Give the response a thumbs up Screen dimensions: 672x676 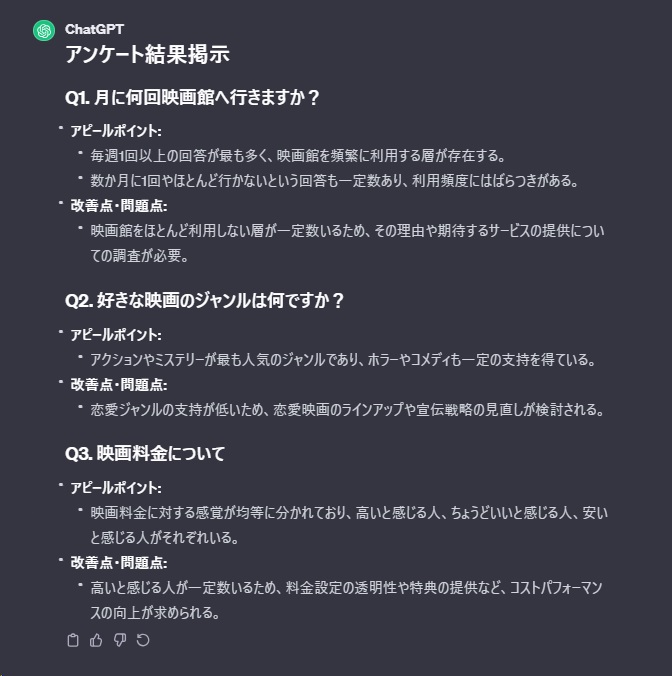96,640
